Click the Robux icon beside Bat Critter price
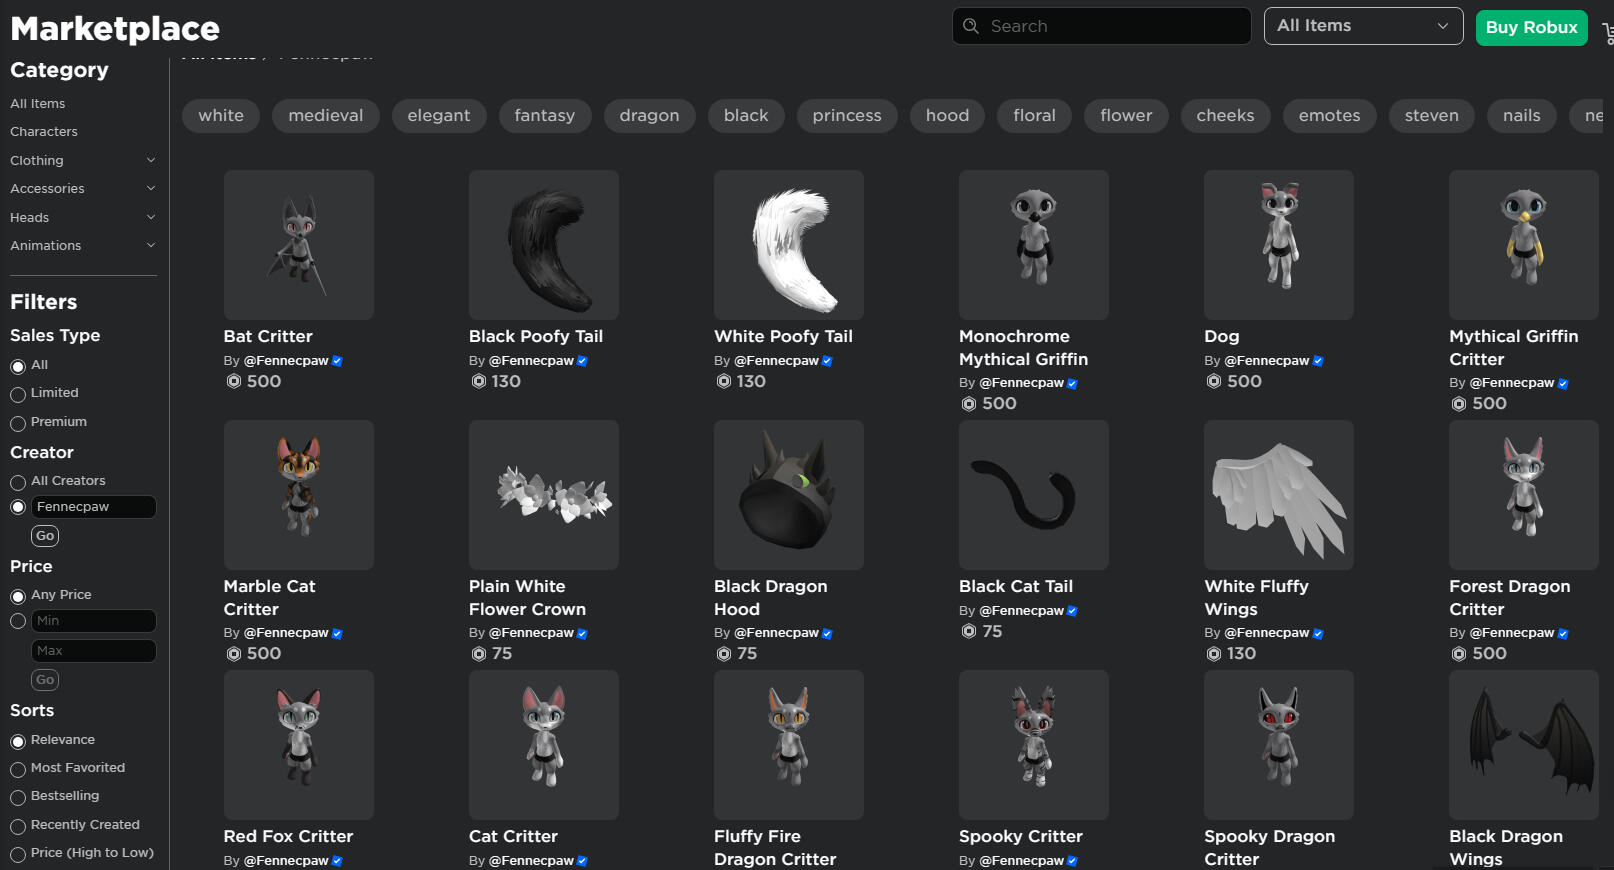Viewport: 1614px width, 870px height. click(233, 381)
